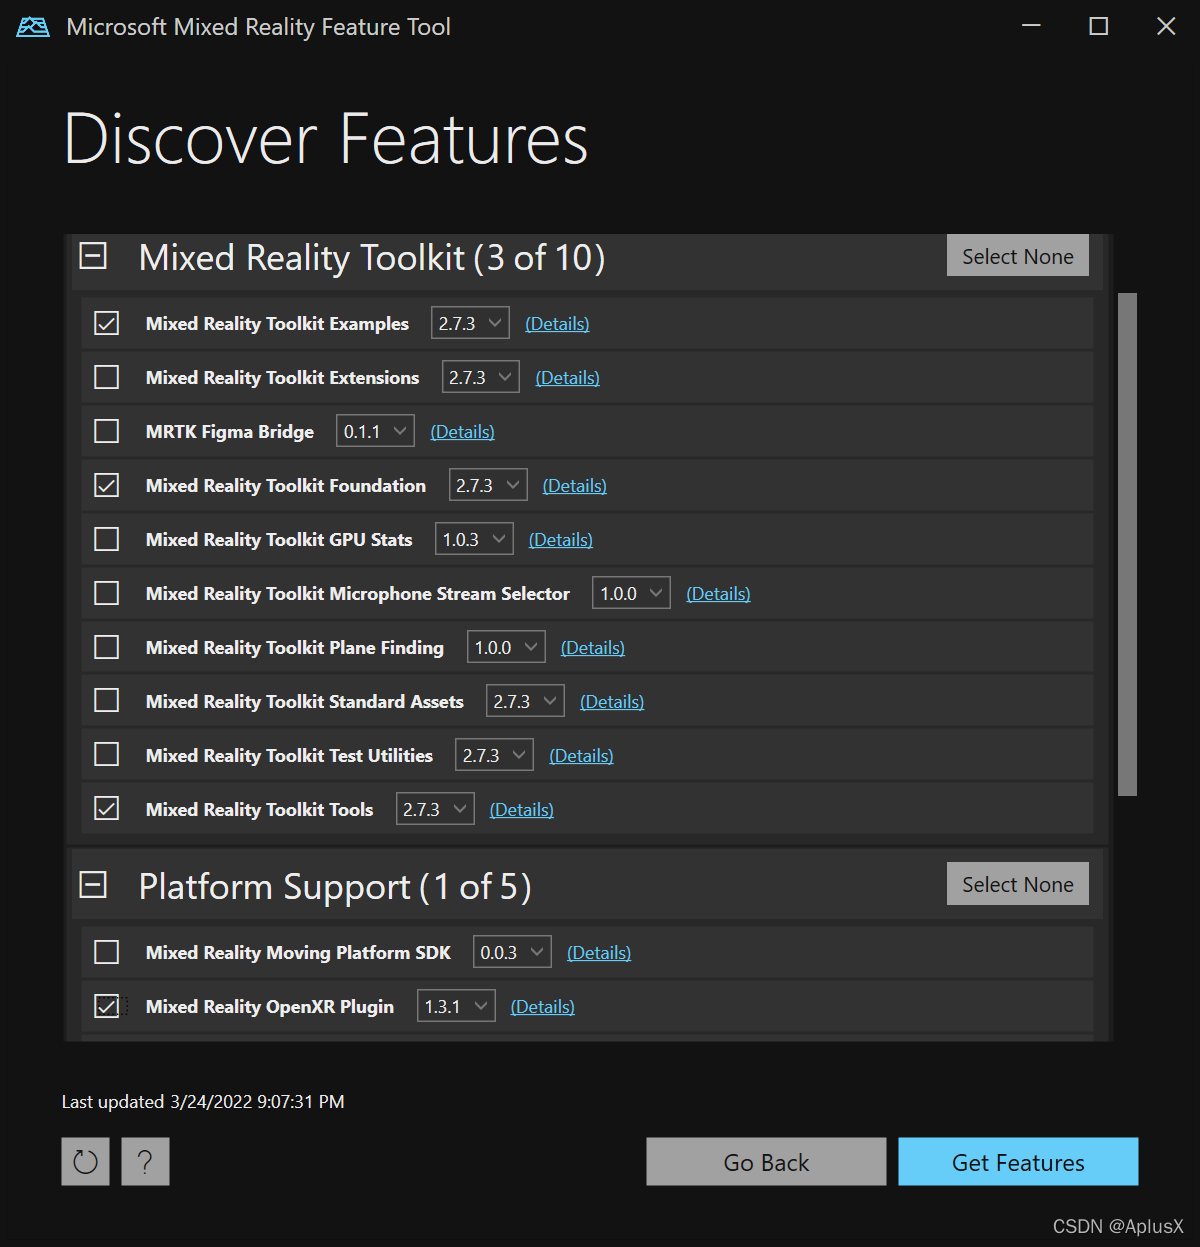Select Mixed Reality Toolkit Standard Assets
The height and width of the screenshot is (1247, 1200).
[106, 700]
